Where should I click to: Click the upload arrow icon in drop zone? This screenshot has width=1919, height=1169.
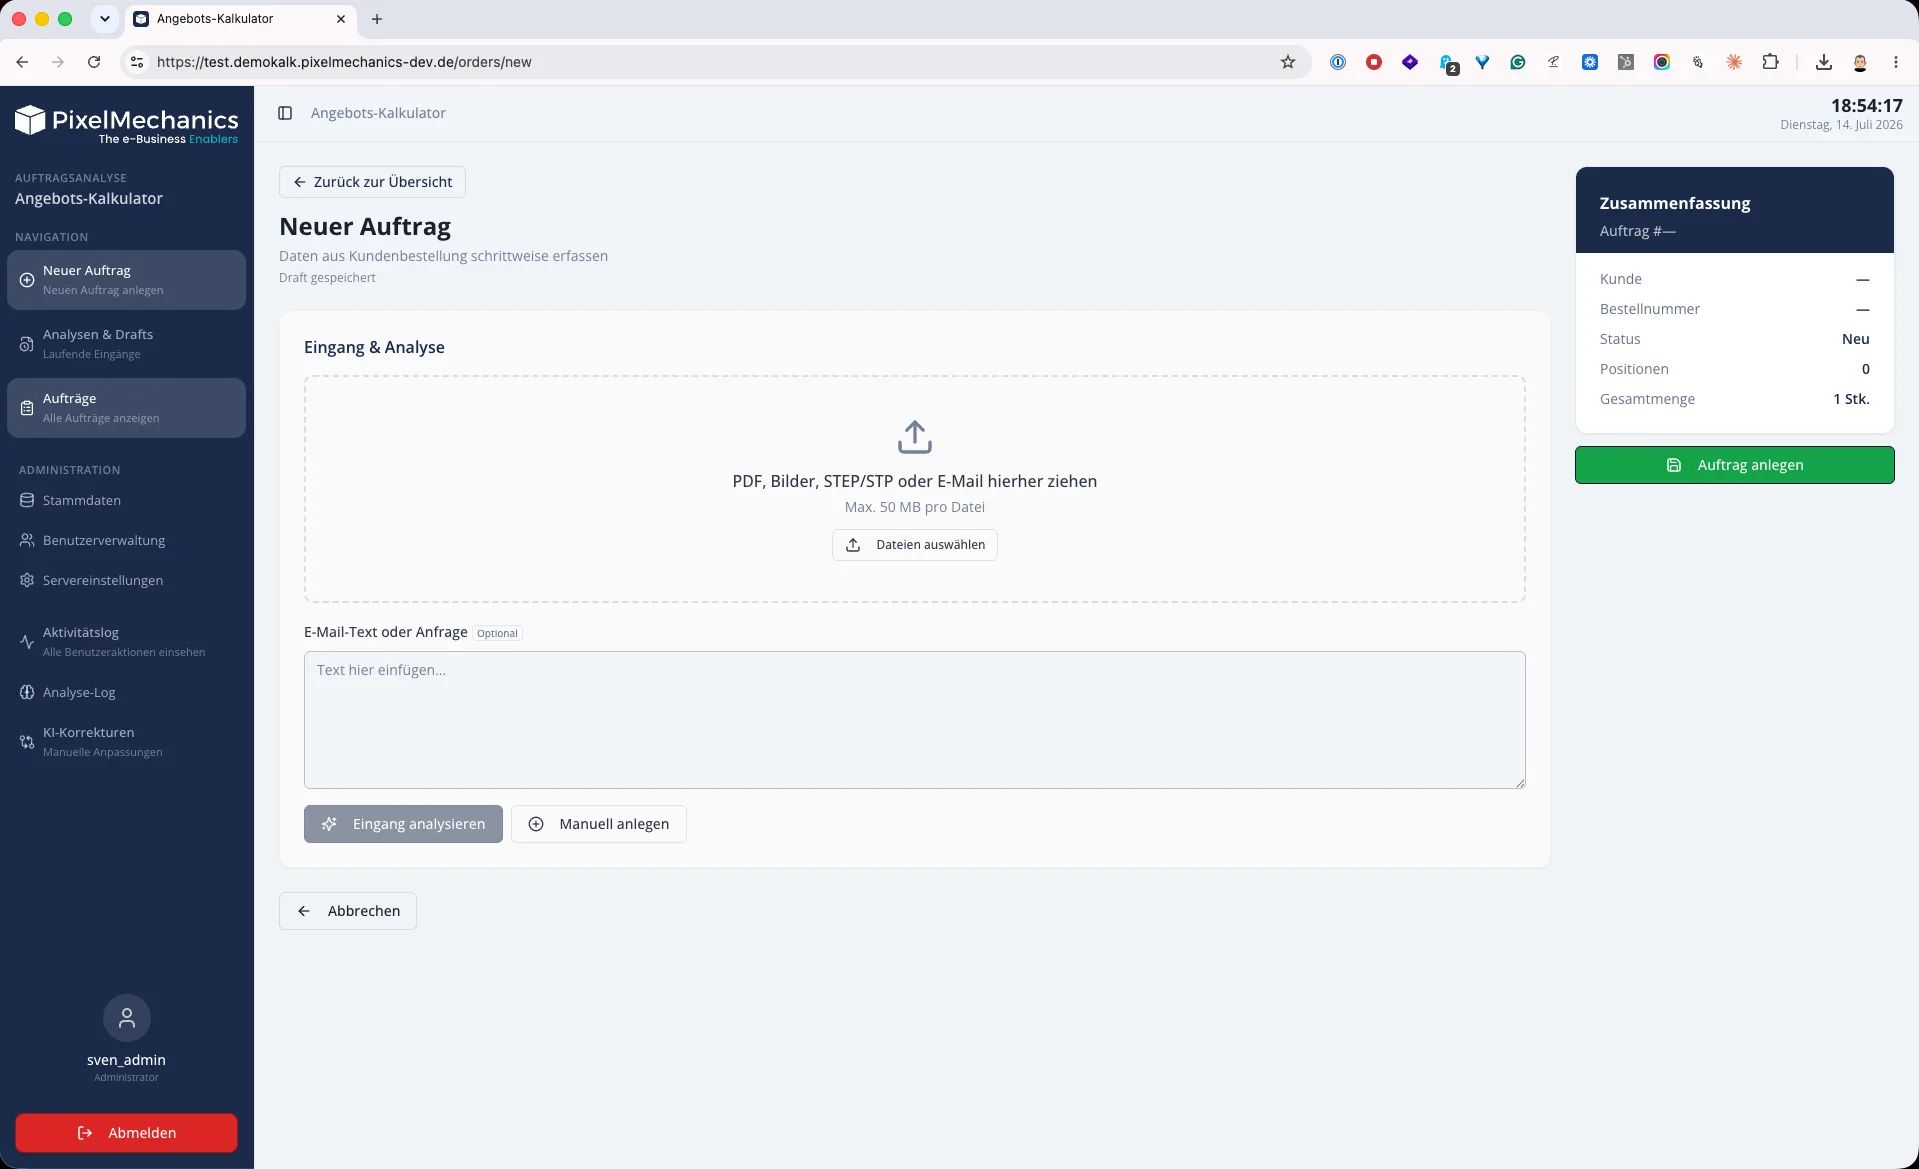click(x=914, y=437)
